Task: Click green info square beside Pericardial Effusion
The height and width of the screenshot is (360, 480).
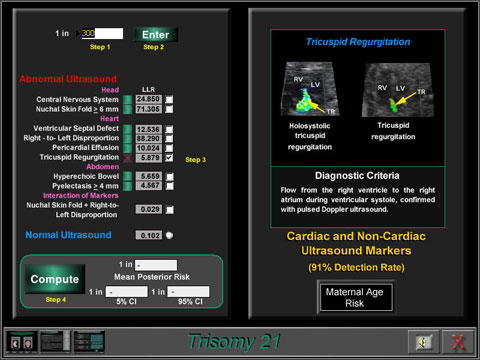Action: point(128,148)
